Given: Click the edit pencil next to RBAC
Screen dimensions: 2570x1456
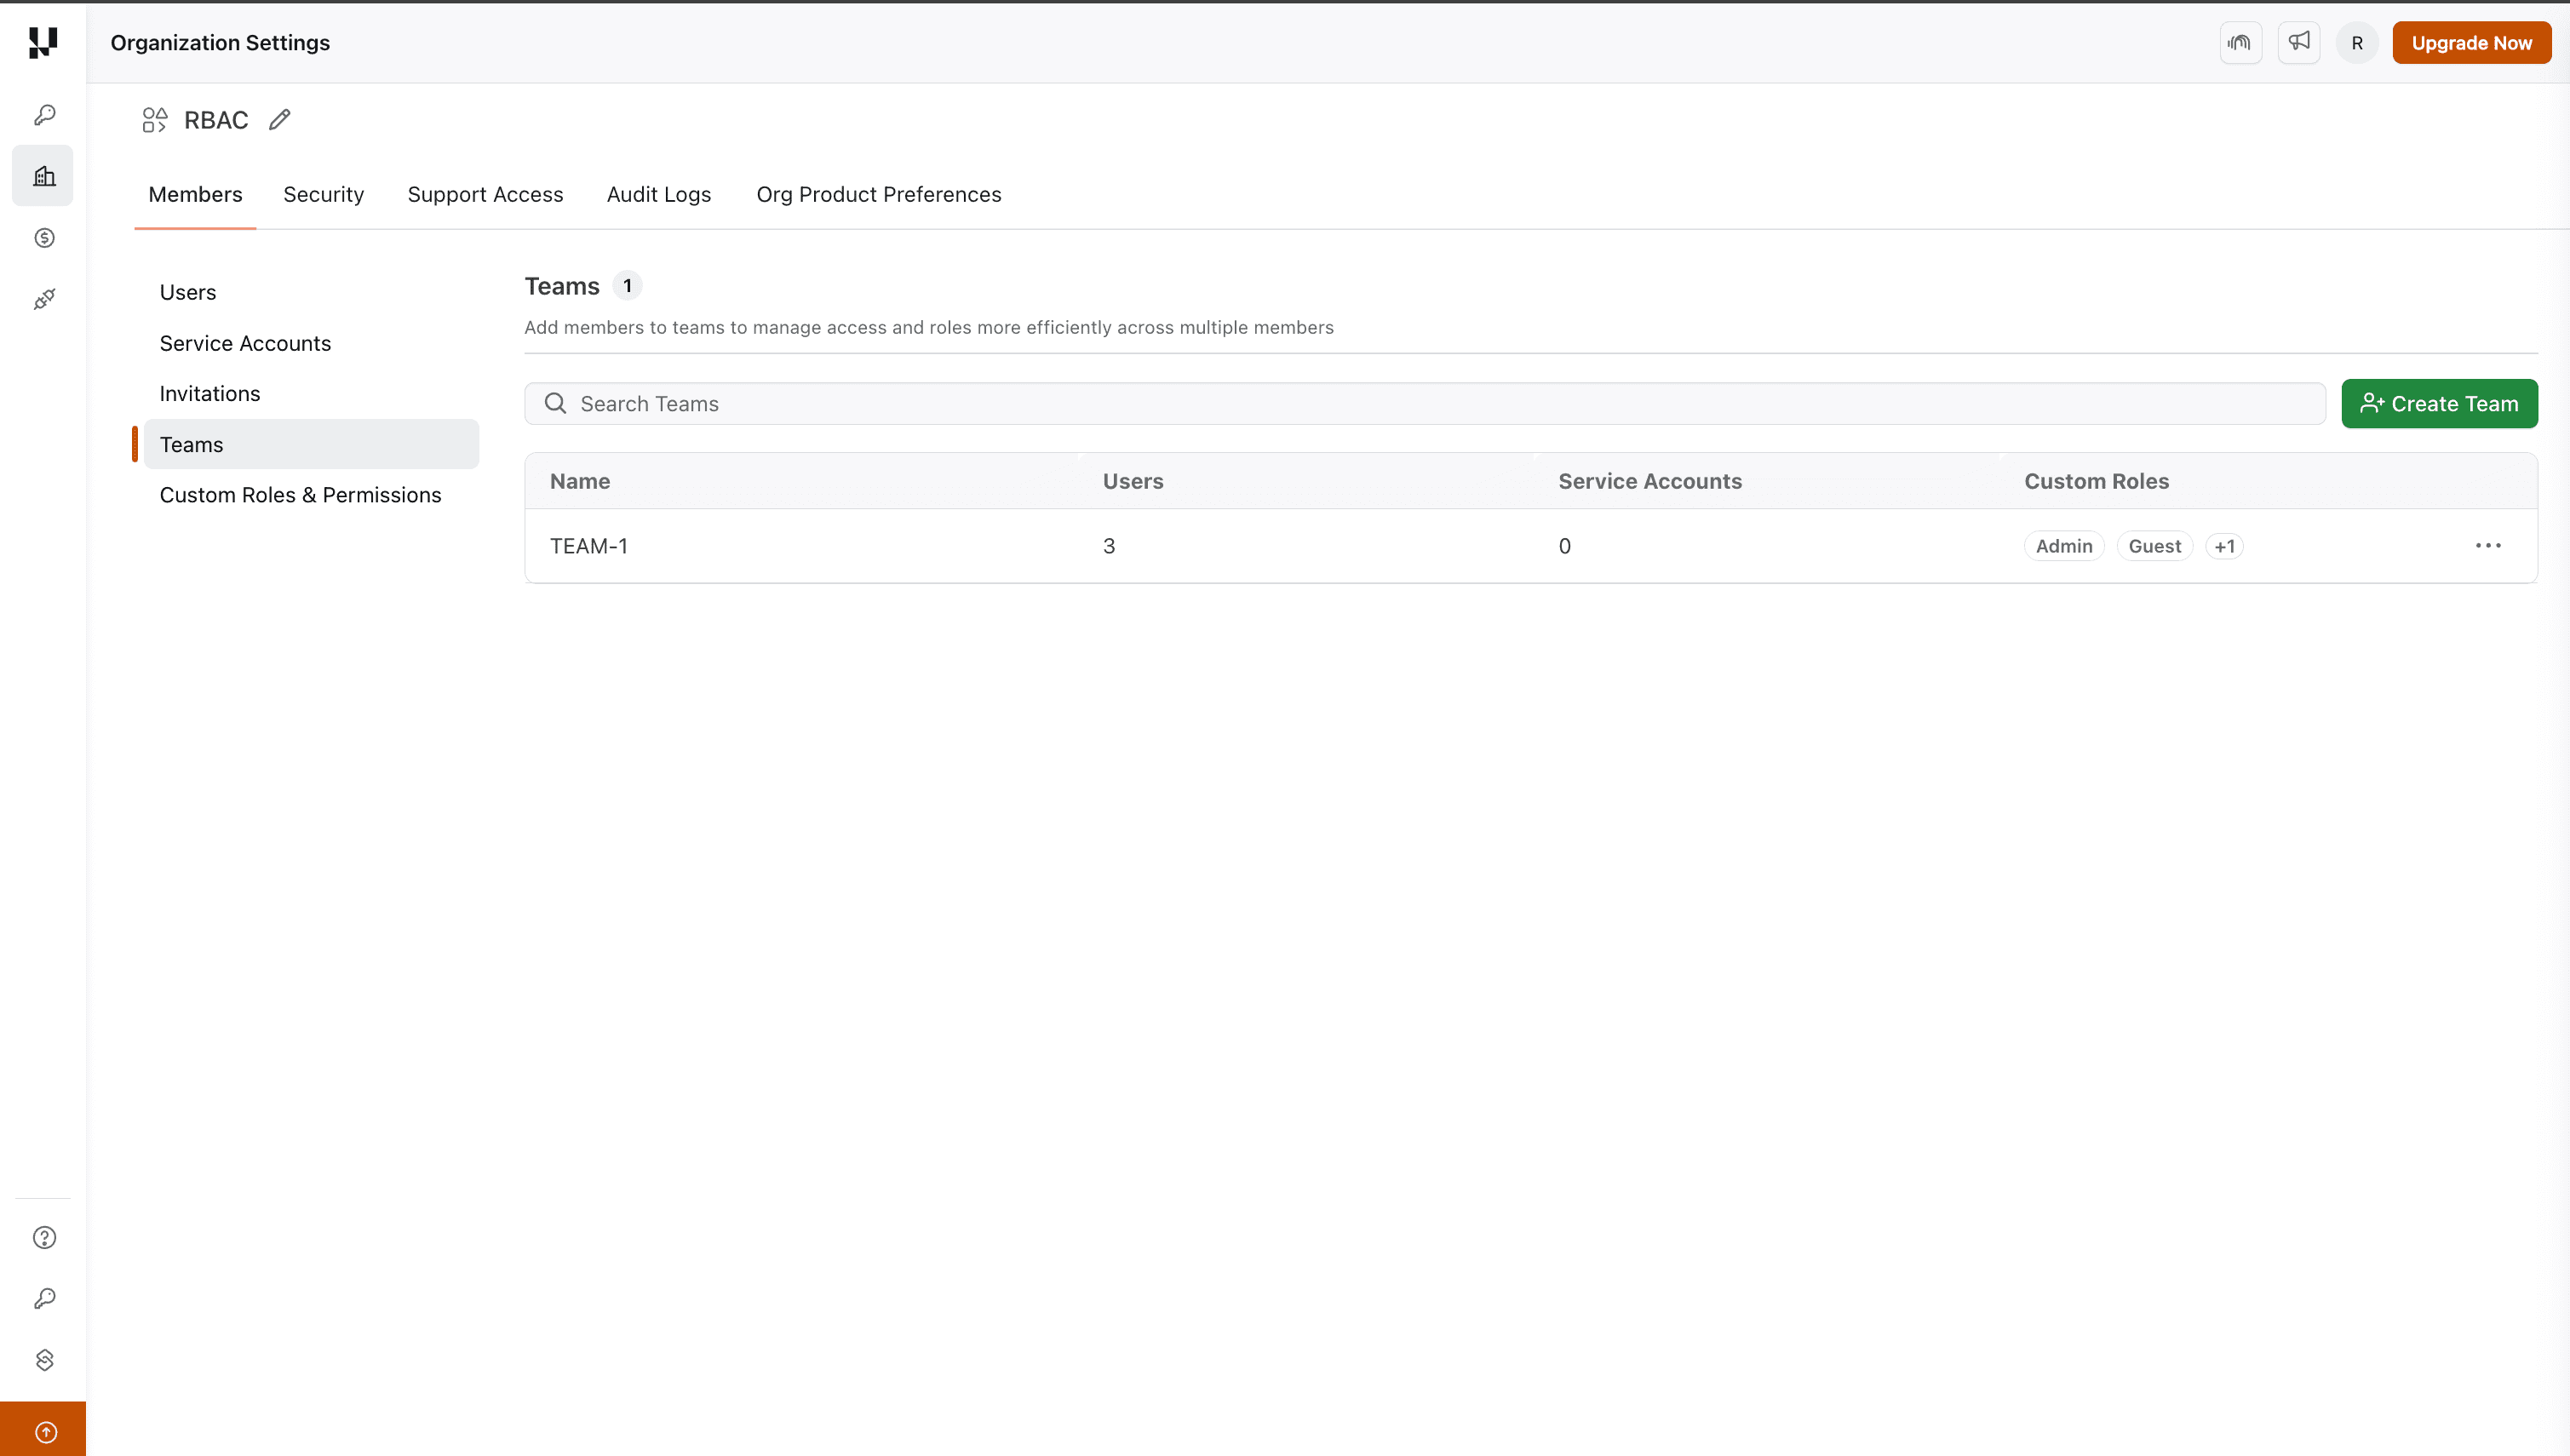Looking at the screenshot, I should point(279,120).
